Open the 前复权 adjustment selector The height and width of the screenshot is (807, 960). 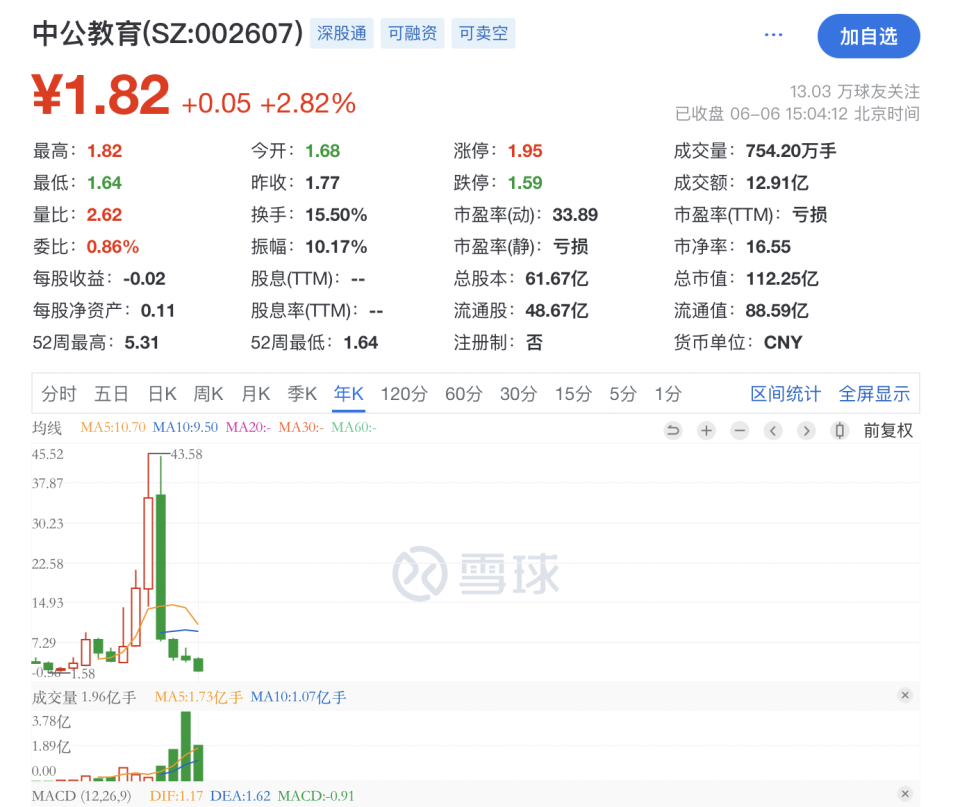[887, 430]
